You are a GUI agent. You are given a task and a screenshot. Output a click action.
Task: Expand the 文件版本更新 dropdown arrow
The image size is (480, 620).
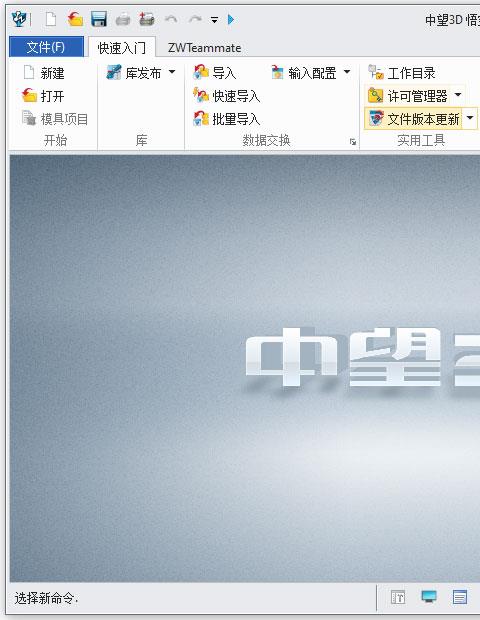tap(470, 118)
